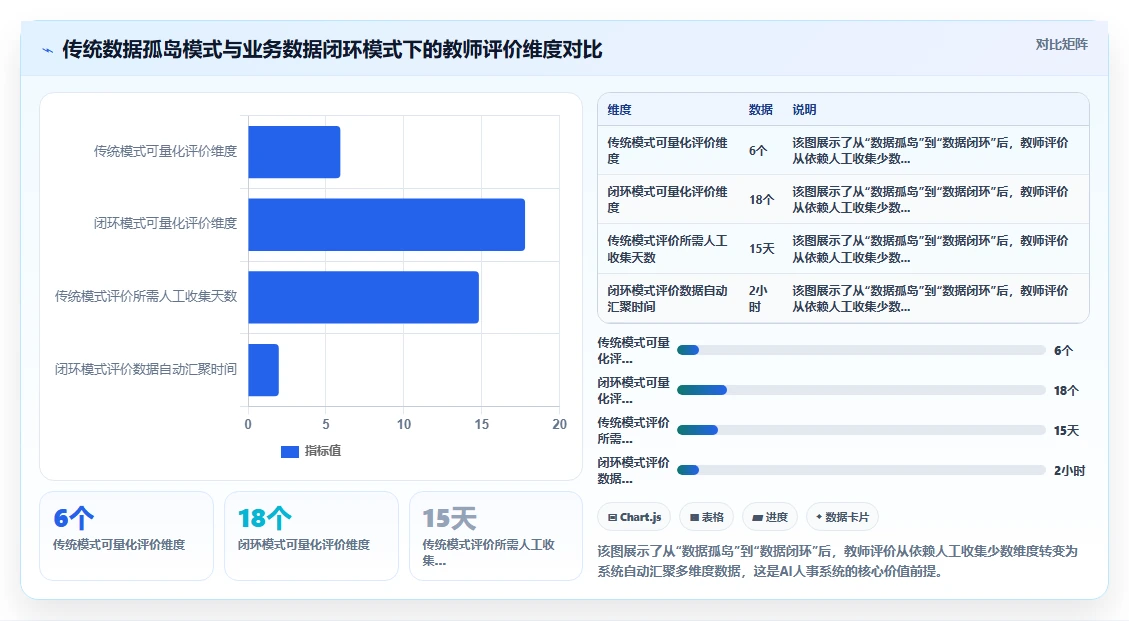Click the 6个 value in the table

coord(757,151)
